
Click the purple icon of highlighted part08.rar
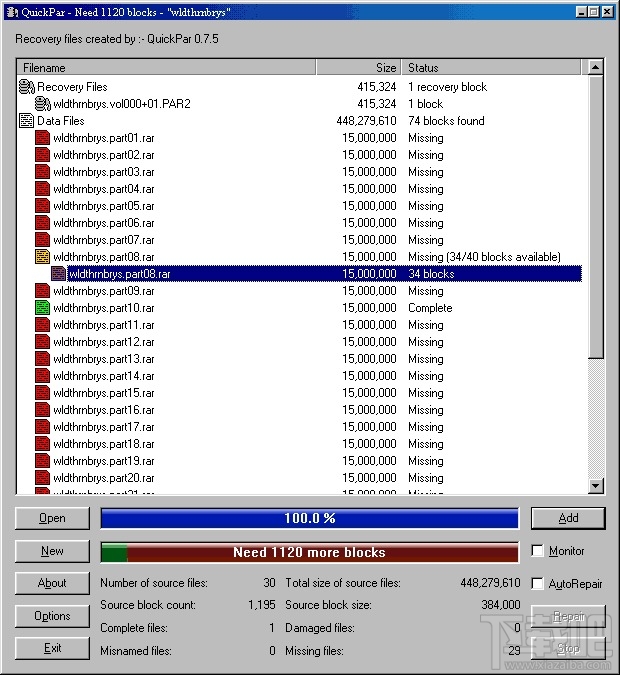pos(58,274)
